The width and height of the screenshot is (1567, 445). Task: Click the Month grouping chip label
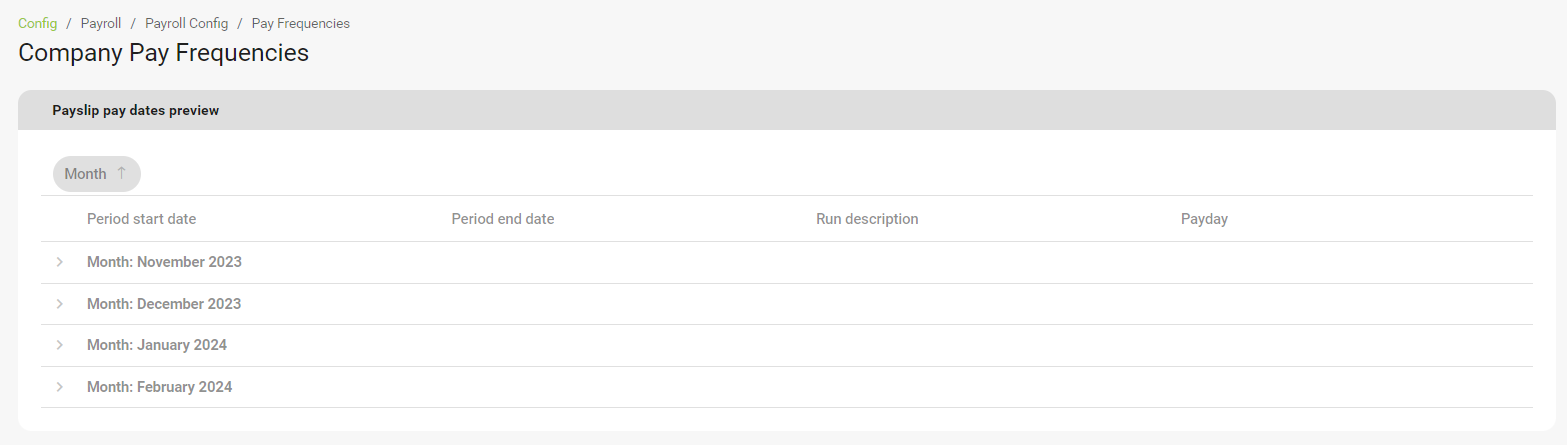point(85,174)
